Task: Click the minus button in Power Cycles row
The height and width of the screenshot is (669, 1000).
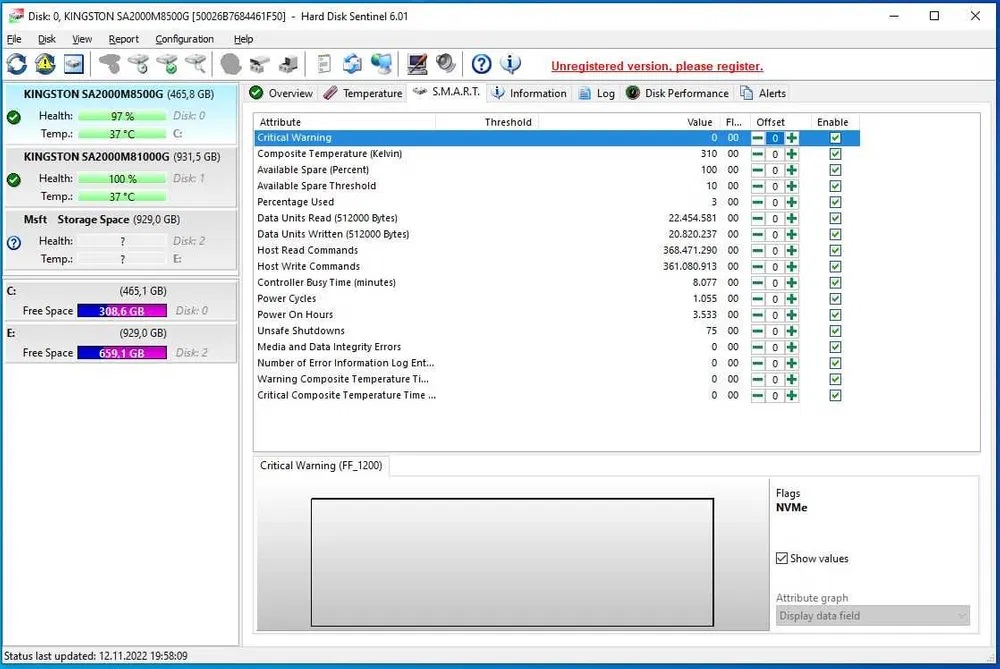Action: pyautogui.click(x=757, y=298)
